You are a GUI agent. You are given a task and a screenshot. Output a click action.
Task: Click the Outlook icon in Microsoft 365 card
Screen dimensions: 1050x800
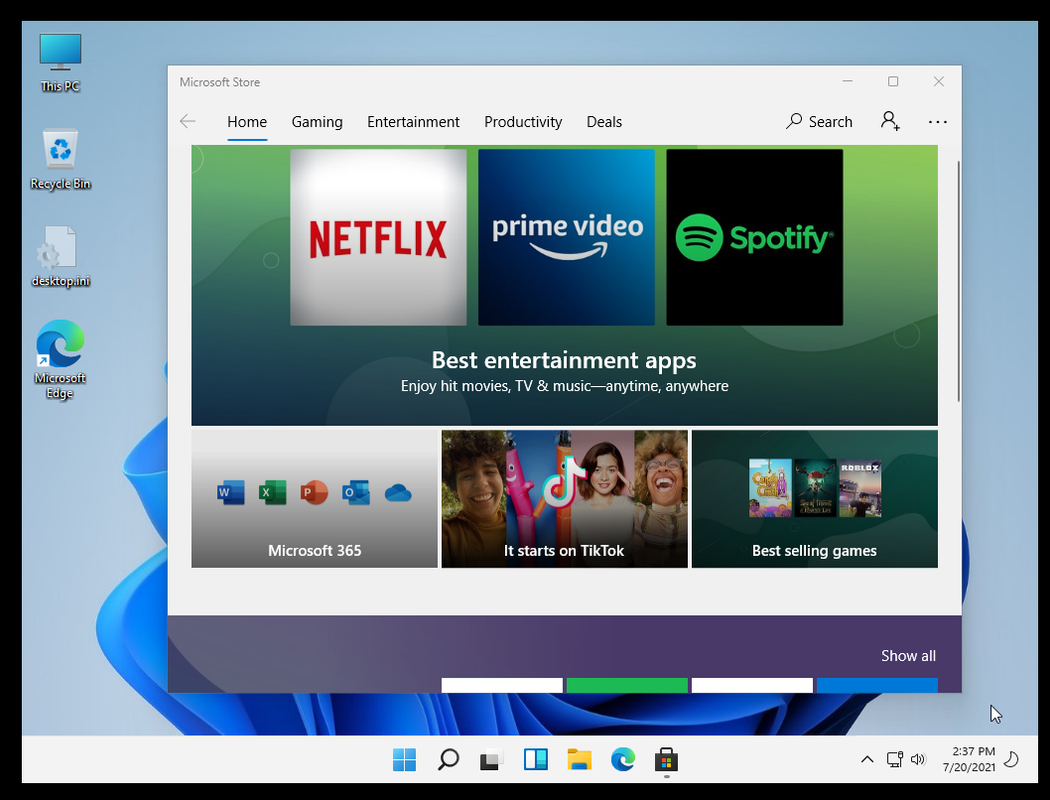click(x=356, y=493)
